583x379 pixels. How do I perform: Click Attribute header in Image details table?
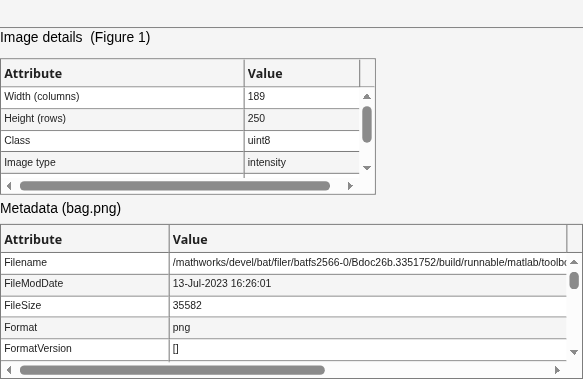tap(122, 73)
